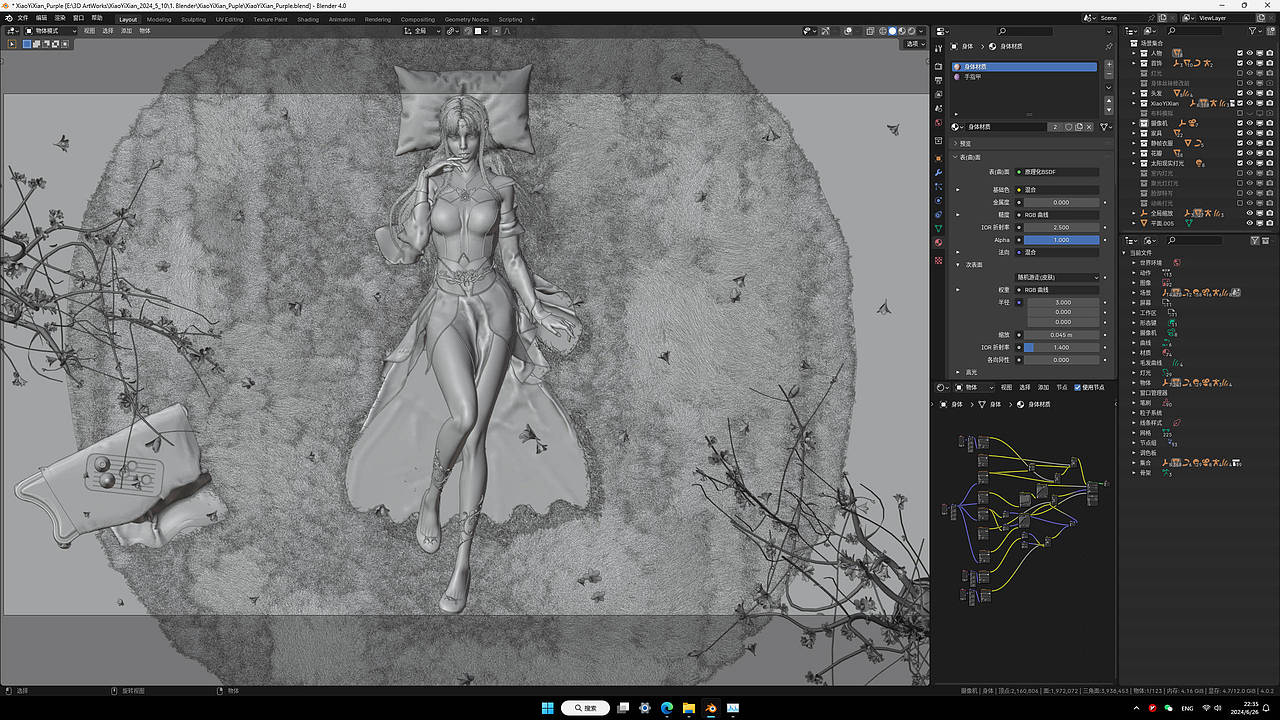This screenshot has width=1280, height=720.
Task: Toggle fake user shield for 身体材质
Action: pyautogui.click(x=1068, y=127)
